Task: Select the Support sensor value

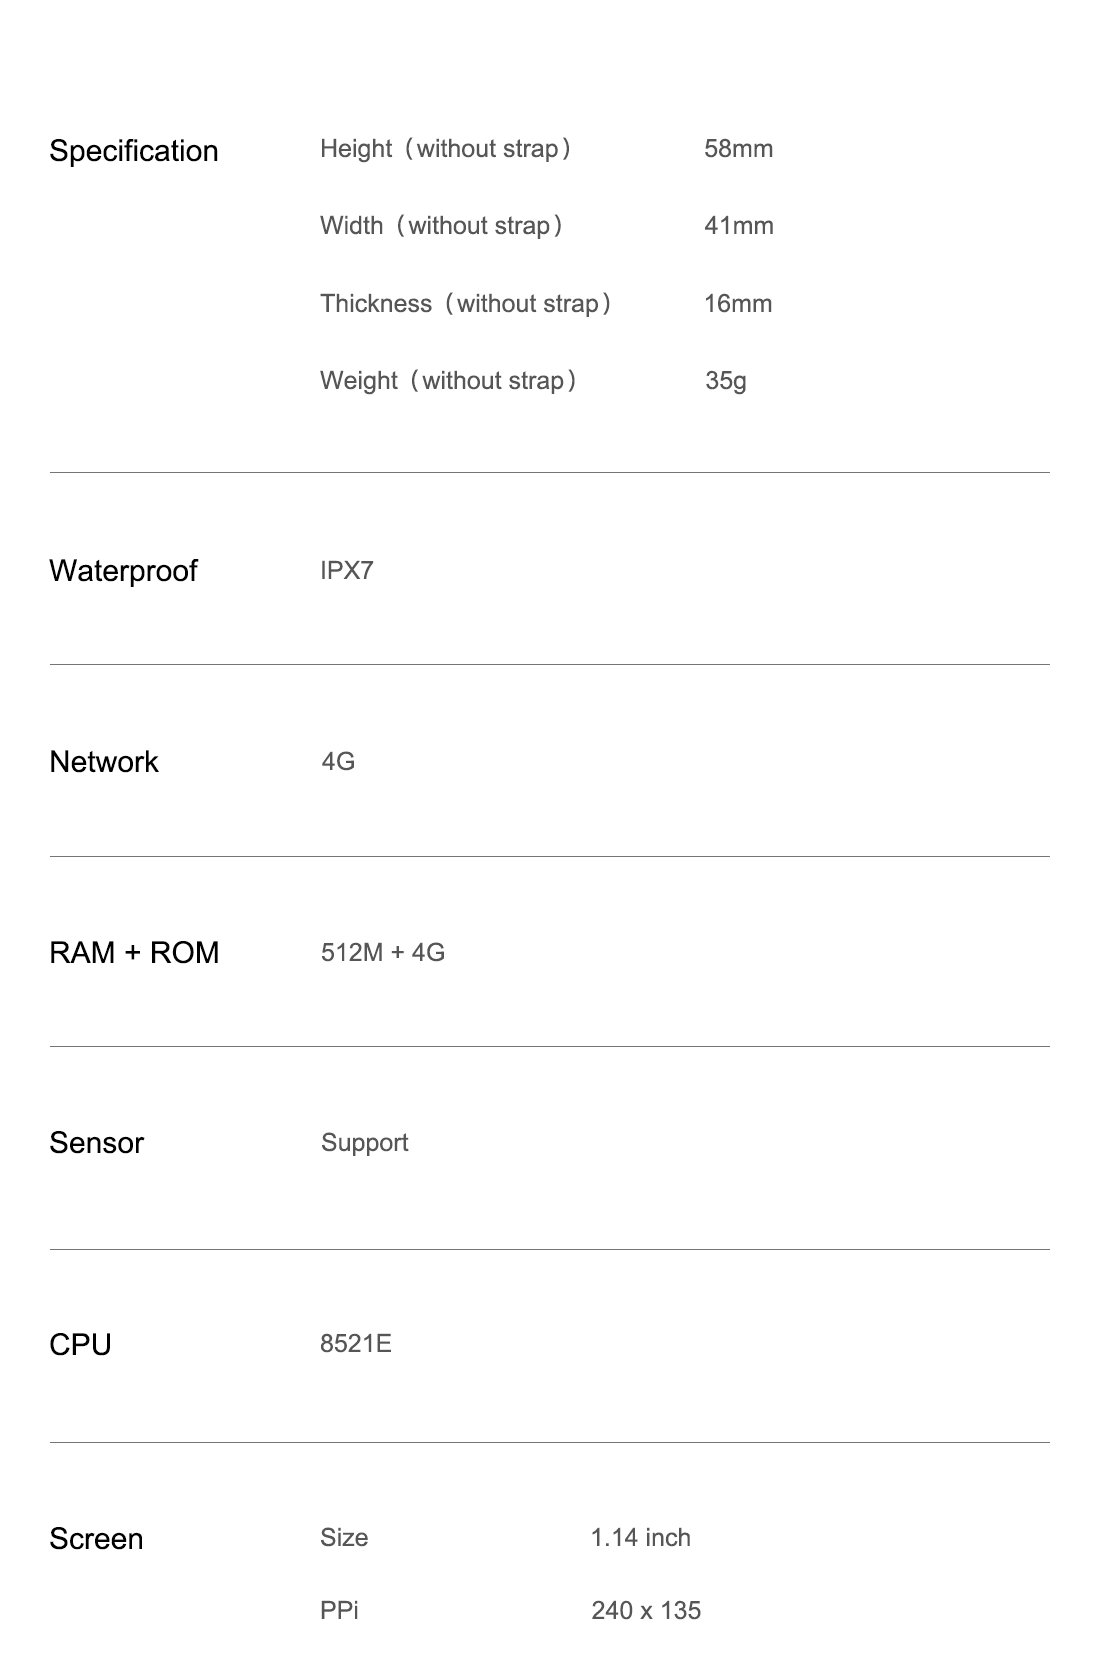Action: pos(365,1143)
